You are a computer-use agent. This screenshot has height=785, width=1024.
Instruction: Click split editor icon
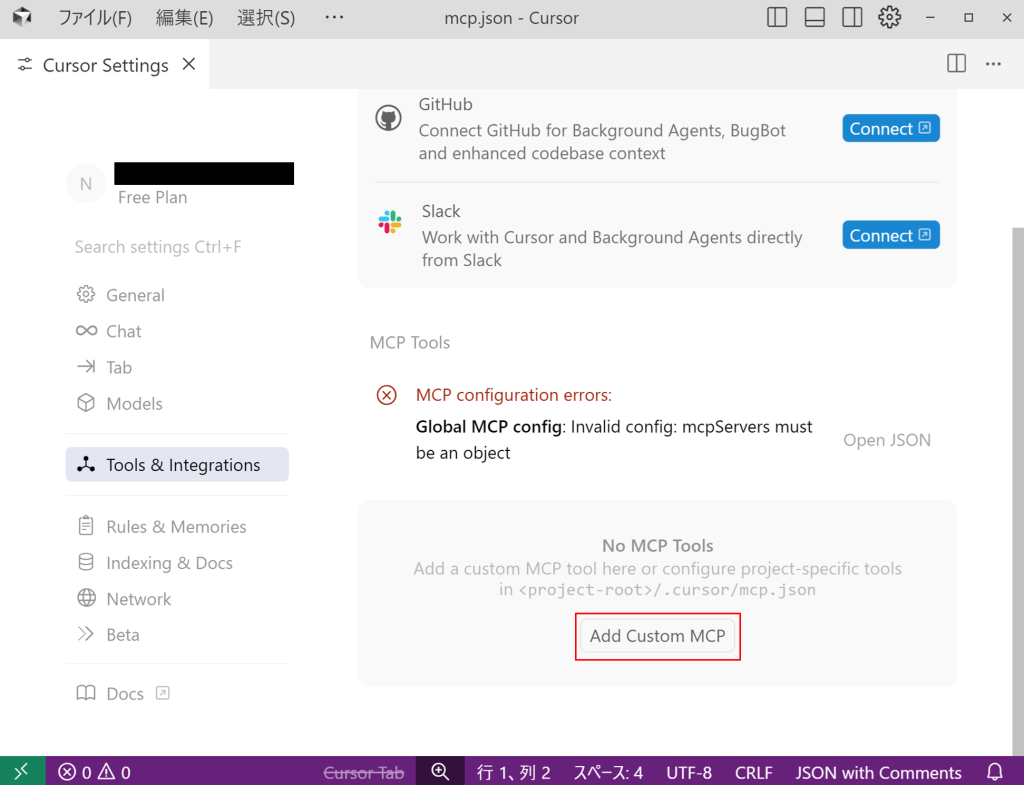(x=956, y=64)
